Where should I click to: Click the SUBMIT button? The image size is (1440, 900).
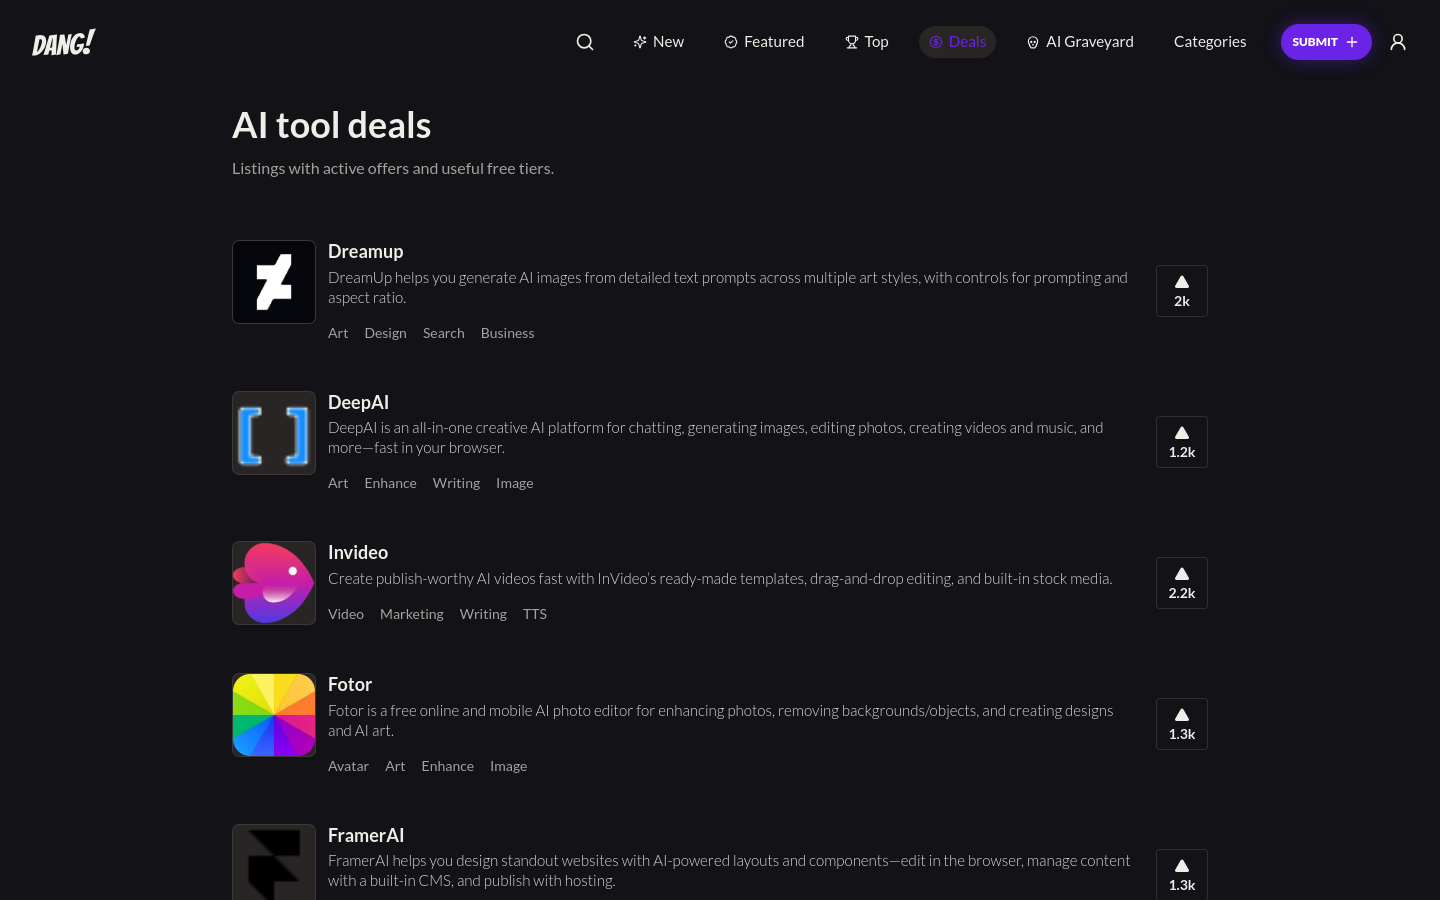pyautogui.click(x=1326, y=42)
